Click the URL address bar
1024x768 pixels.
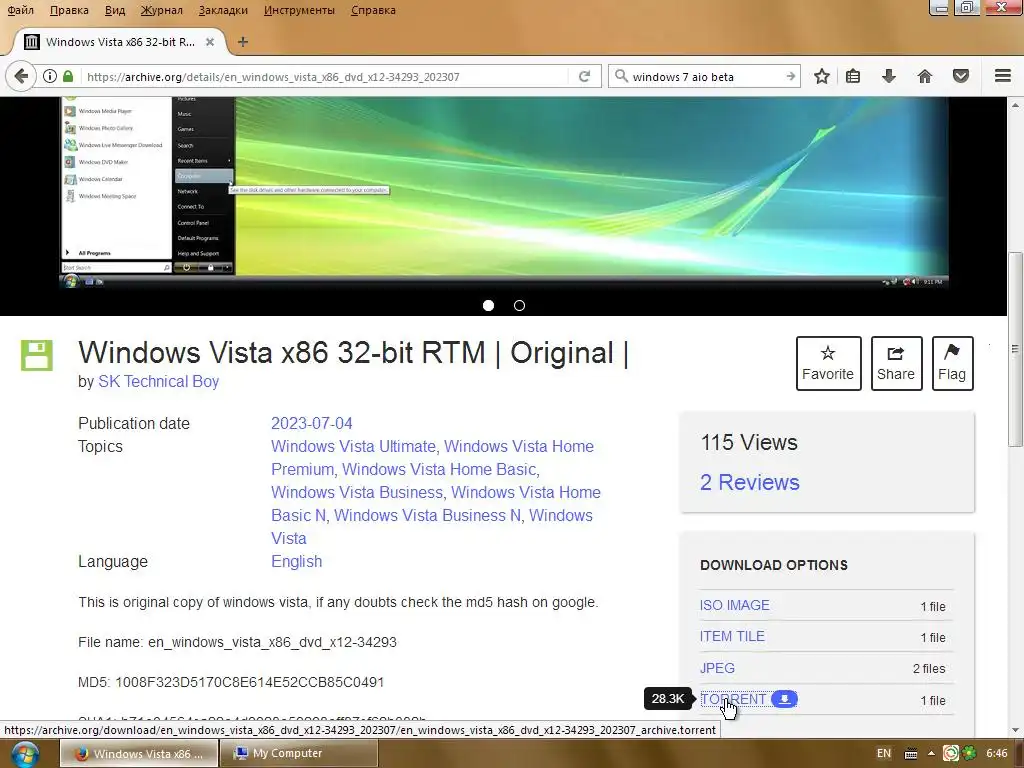[323, 76]
